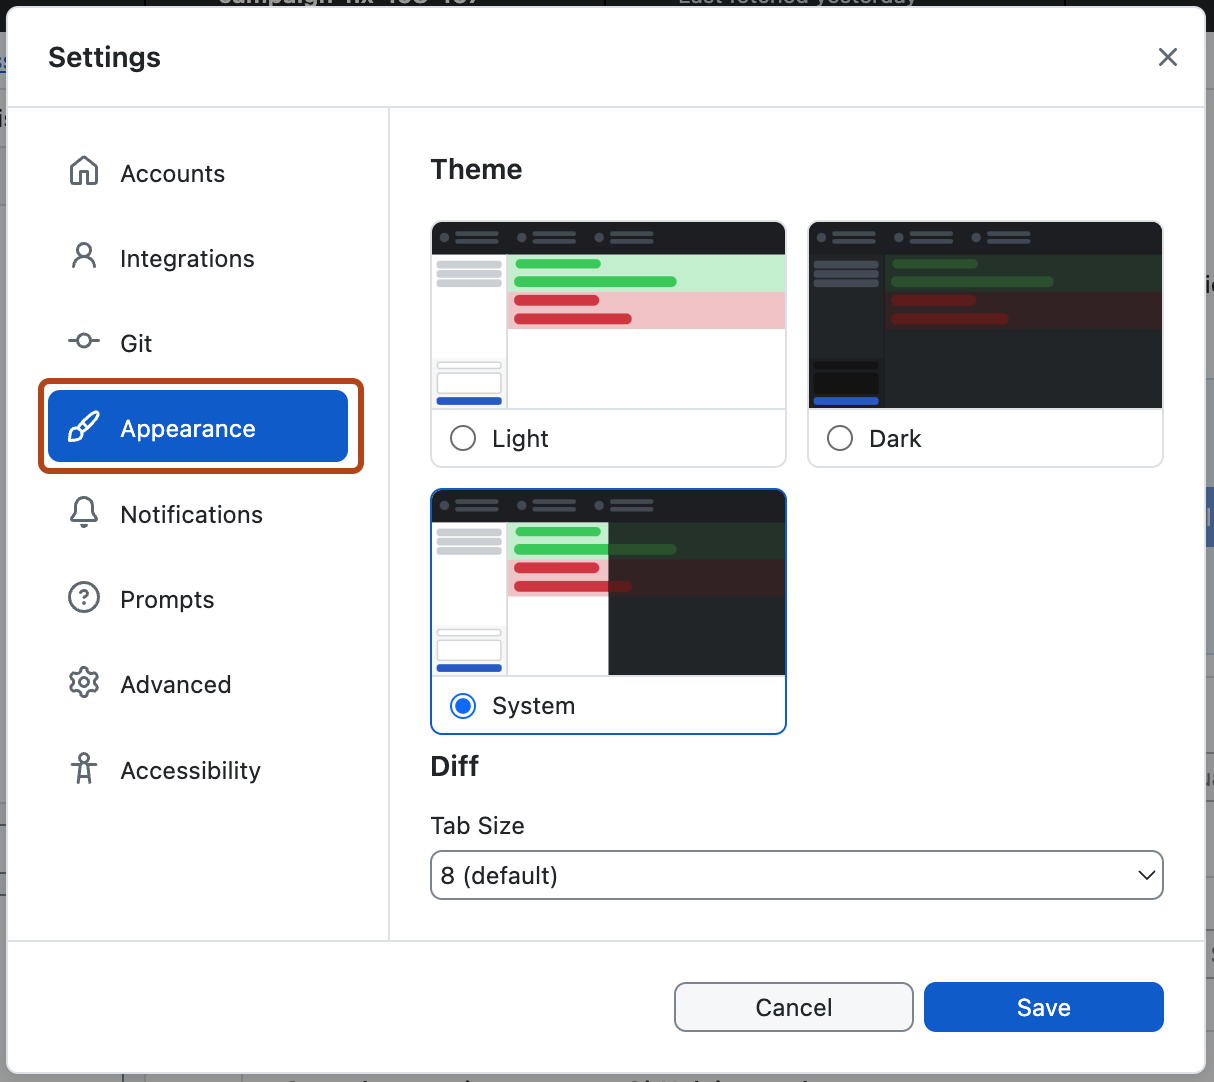1214x1082 pixels.
Task: Click the Git branch settings icon
Action: click(84, 342)
